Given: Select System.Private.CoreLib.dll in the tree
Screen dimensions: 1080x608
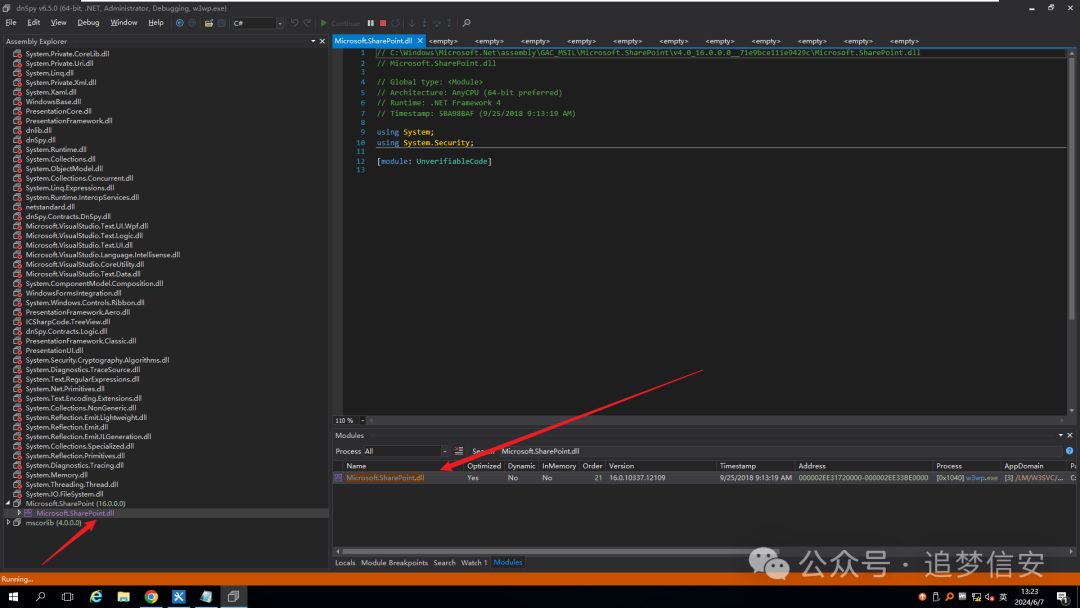Looking at the screenshot, I should click(68, 54).
